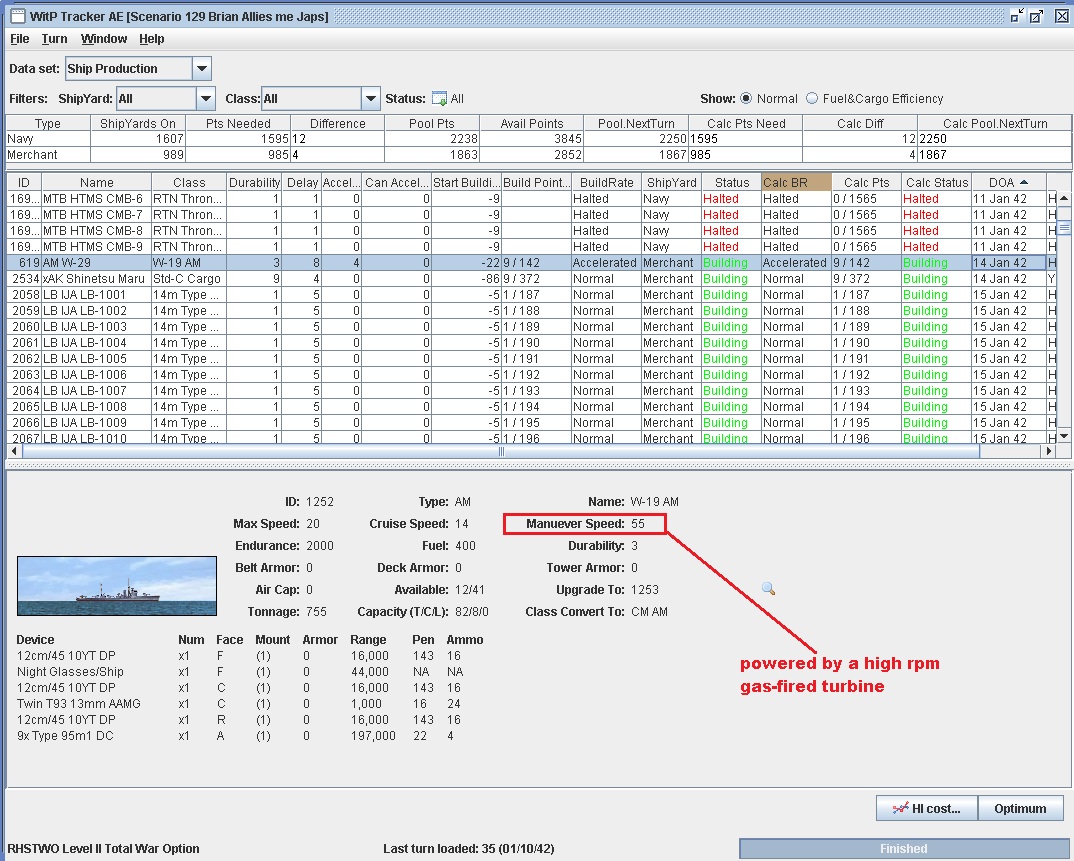Select the Fuel&Cargo Efficiency radio button
Screen dimensions: 1074x861
click(812, 98)
